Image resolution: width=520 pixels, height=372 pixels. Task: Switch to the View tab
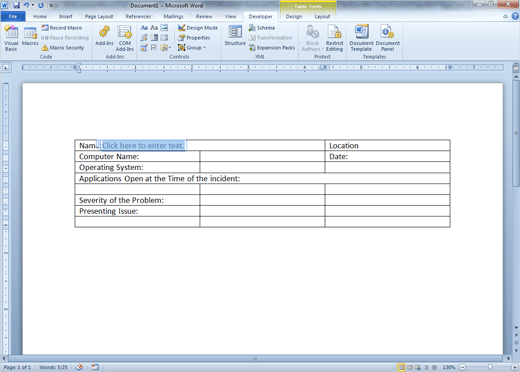point(230,16)
